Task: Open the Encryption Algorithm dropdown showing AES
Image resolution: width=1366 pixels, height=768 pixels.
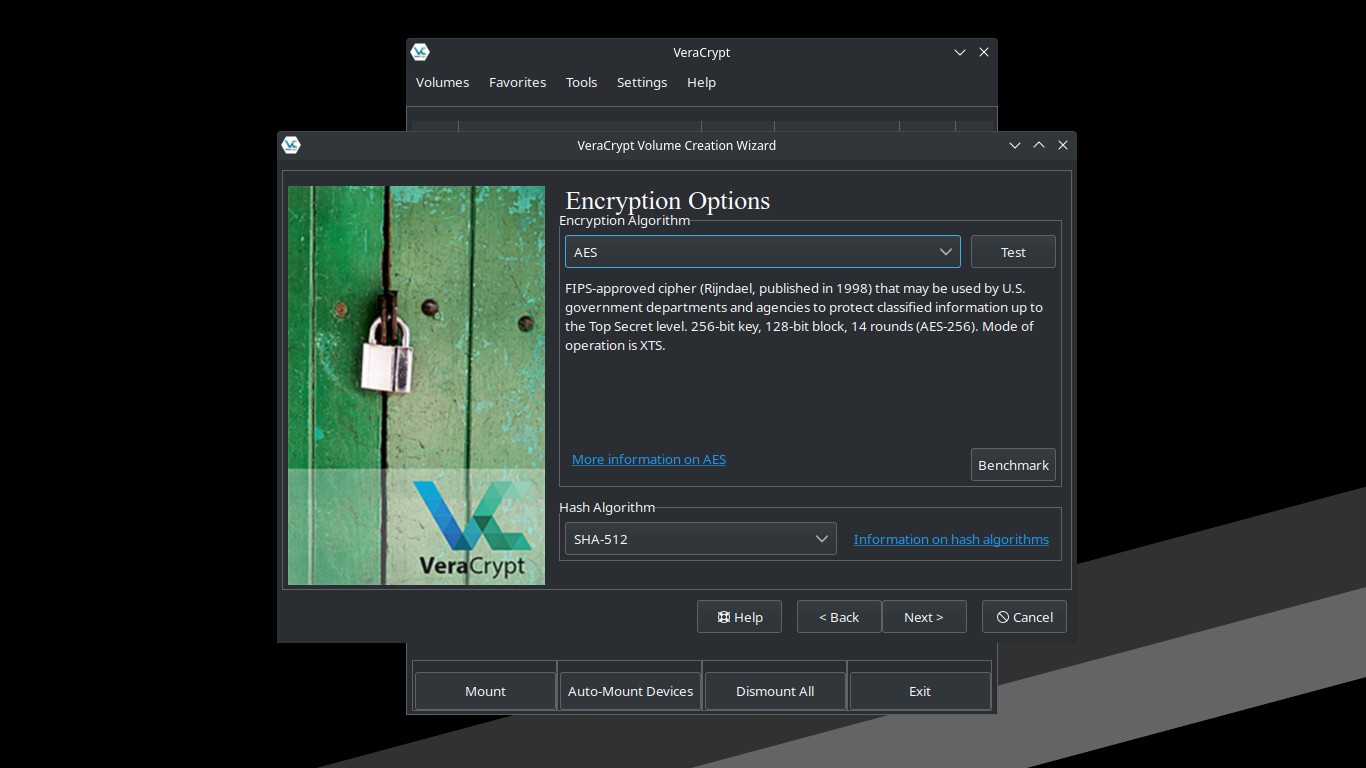Action: (762, 252)
